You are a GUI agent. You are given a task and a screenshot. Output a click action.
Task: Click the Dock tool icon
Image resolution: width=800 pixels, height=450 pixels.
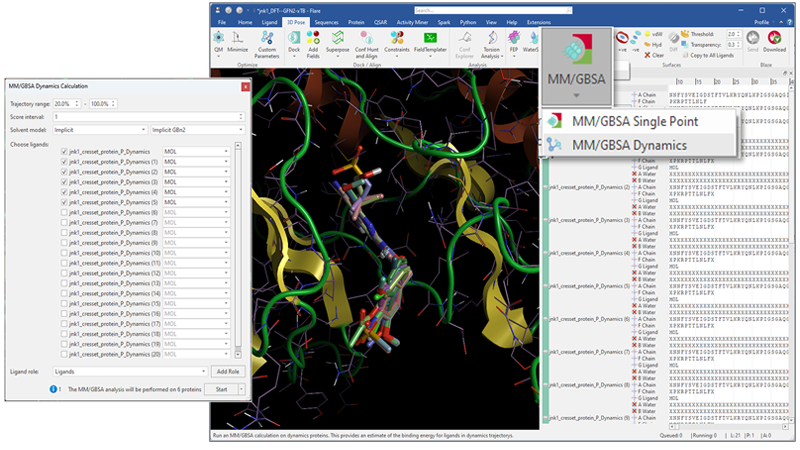[294, 38]
